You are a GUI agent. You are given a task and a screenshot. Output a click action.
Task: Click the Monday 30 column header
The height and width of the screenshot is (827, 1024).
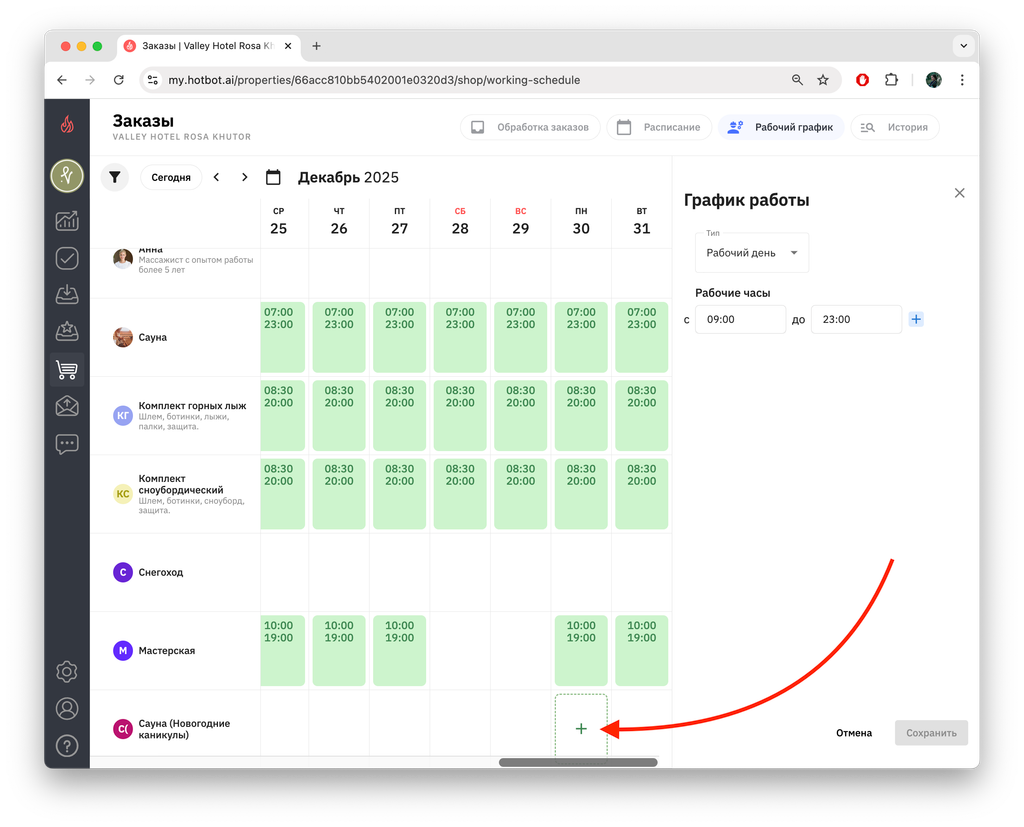581,221
